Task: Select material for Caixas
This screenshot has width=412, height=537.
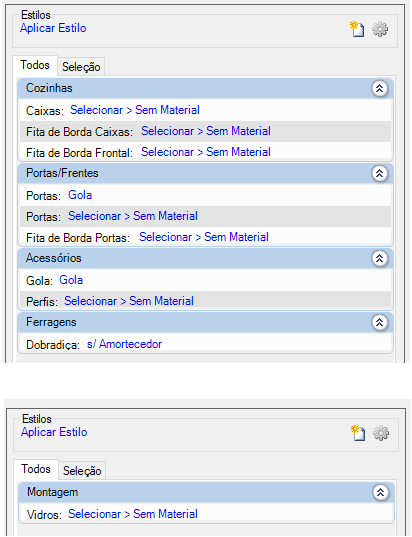Action: 135,110
